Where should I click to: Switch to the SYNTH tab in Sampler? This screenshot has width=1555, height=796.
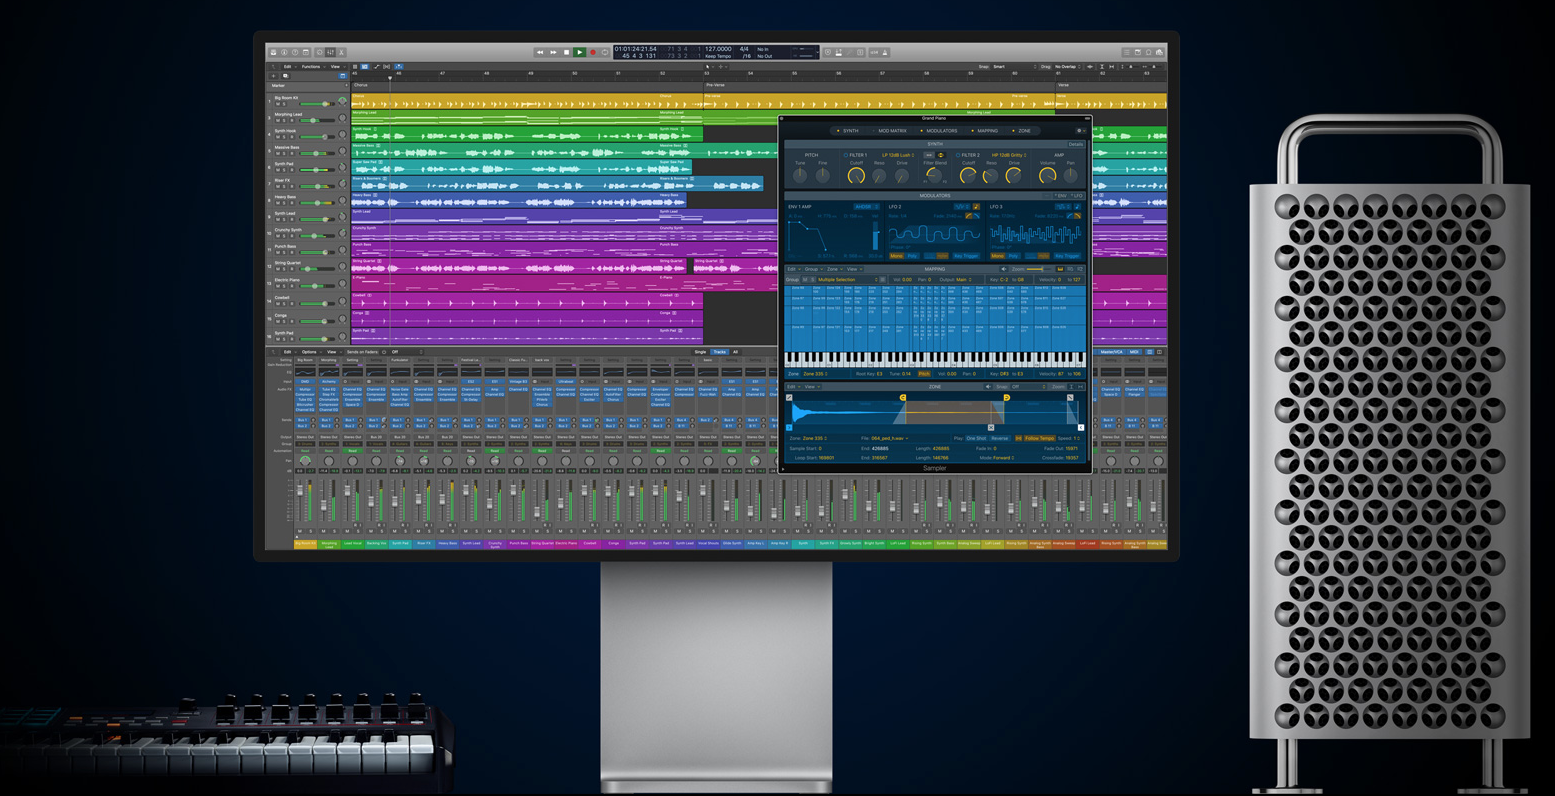tap(851, 131)
